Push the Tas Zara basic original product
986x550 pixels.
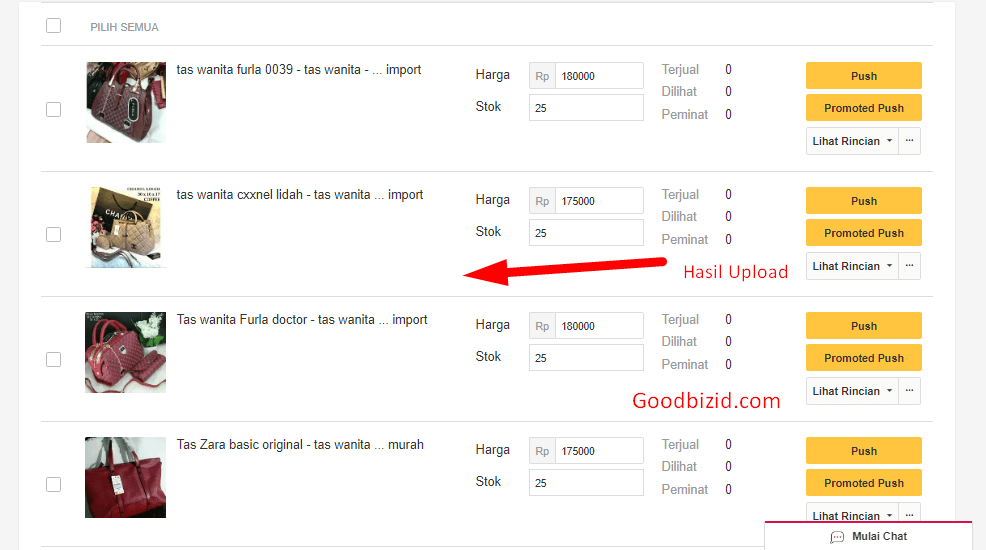click(863, 451)
